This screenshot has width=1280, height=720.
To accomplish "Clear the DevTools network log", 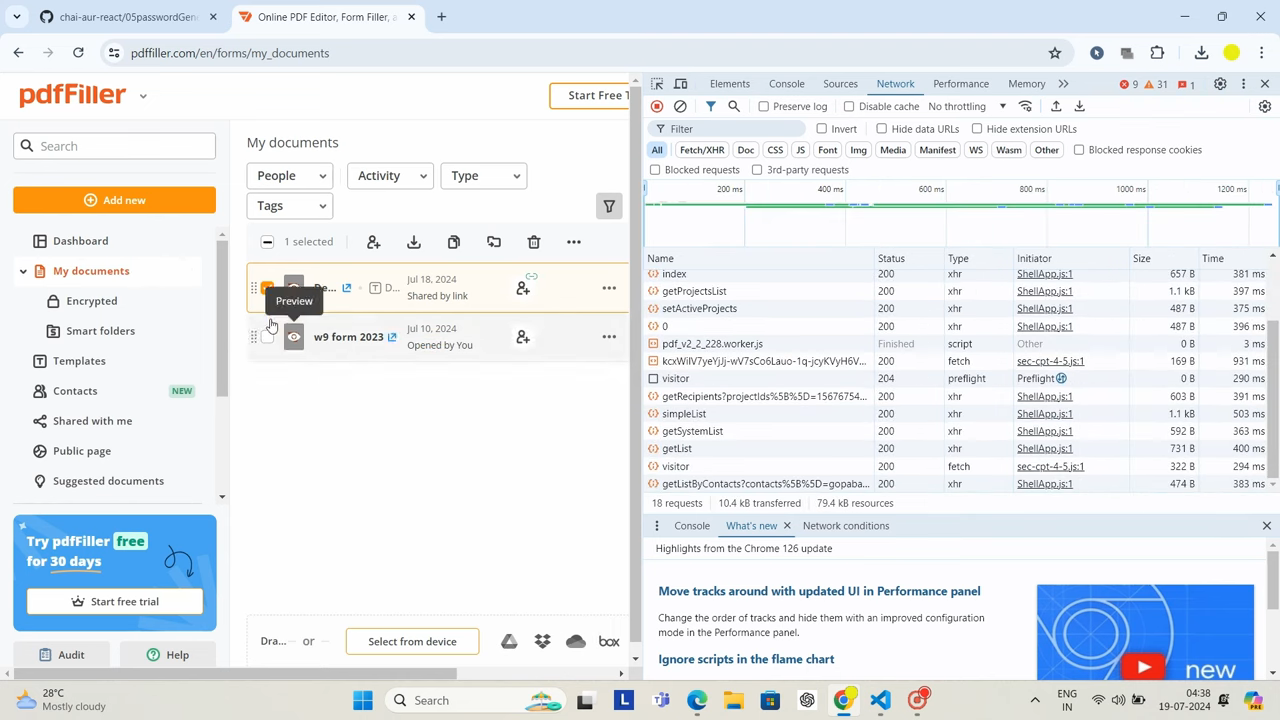I will (x=680, y=106).
